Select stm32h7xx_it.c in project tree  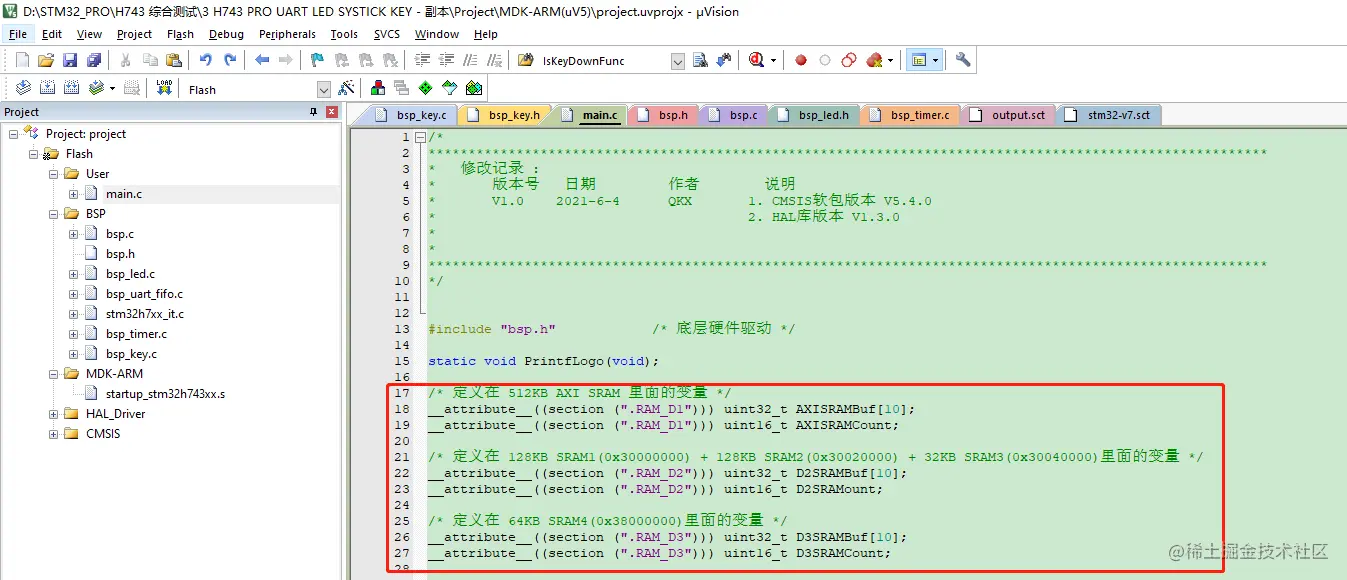click(x=145, y=314)
